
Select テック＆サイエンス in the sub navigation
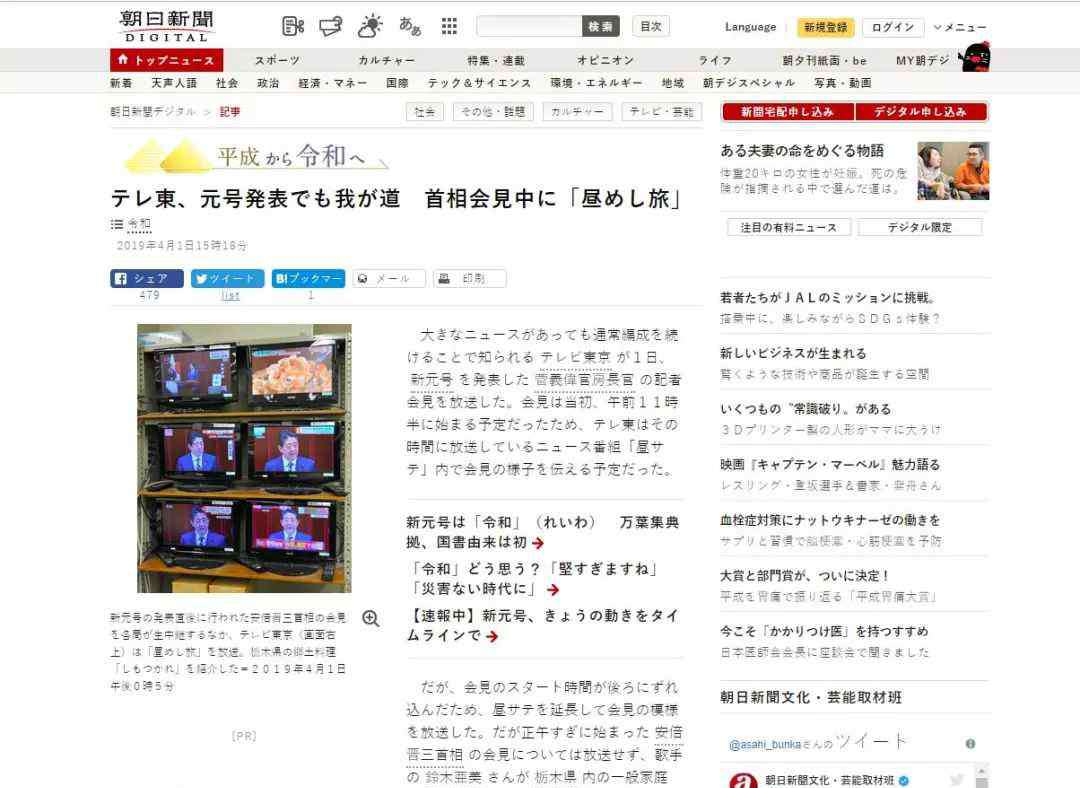coord(479,83)
